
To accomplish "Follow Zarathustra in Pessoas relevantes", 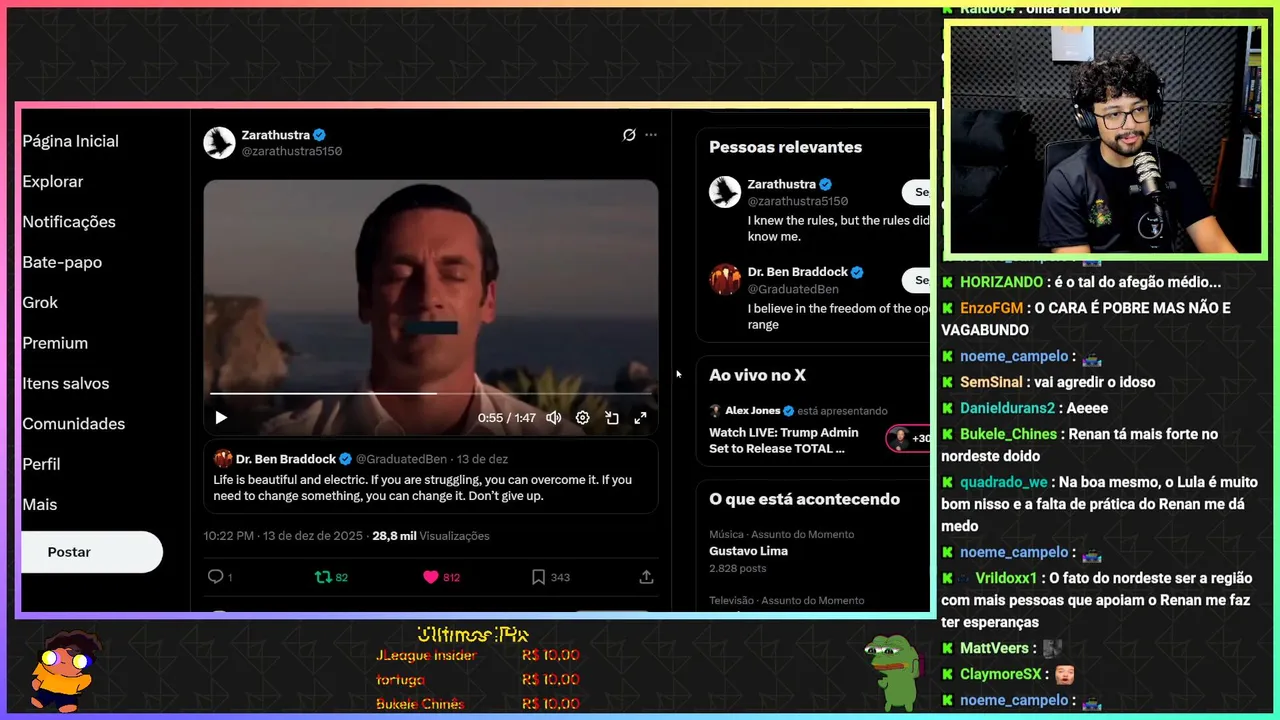I will point(916,192).
